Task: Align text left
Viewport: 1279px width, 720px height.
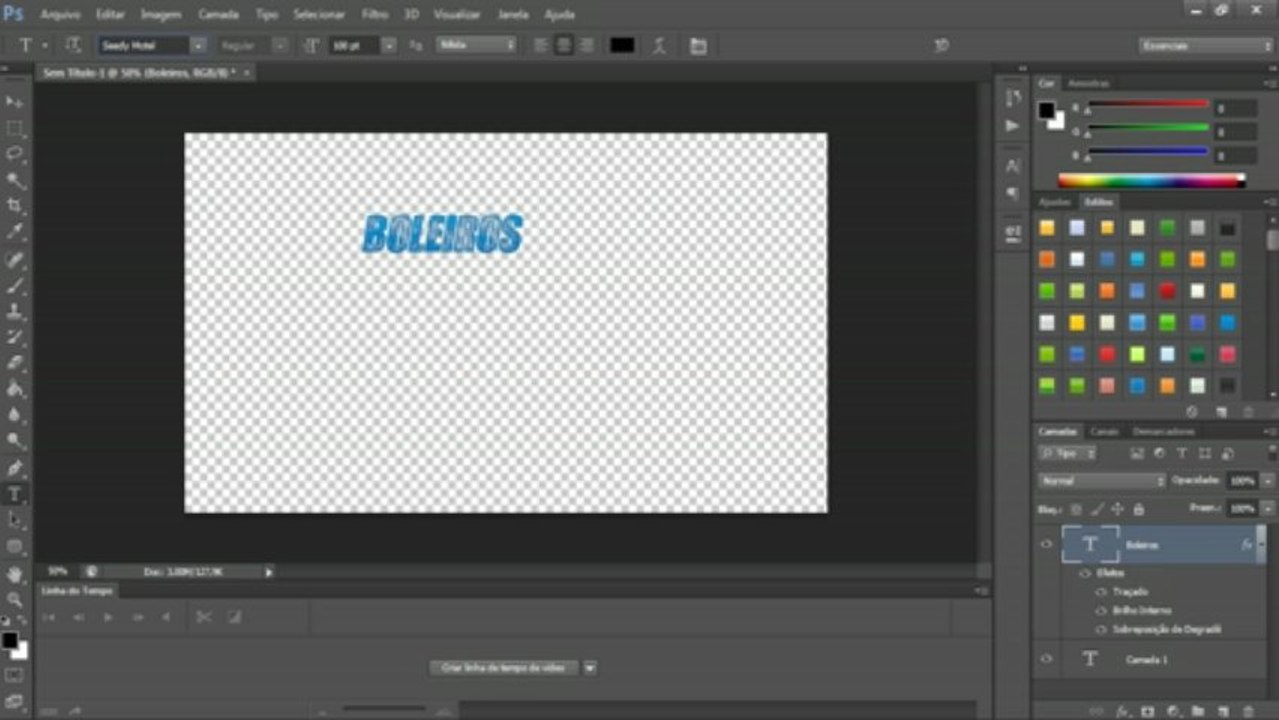Action: [x=541, y=45]
